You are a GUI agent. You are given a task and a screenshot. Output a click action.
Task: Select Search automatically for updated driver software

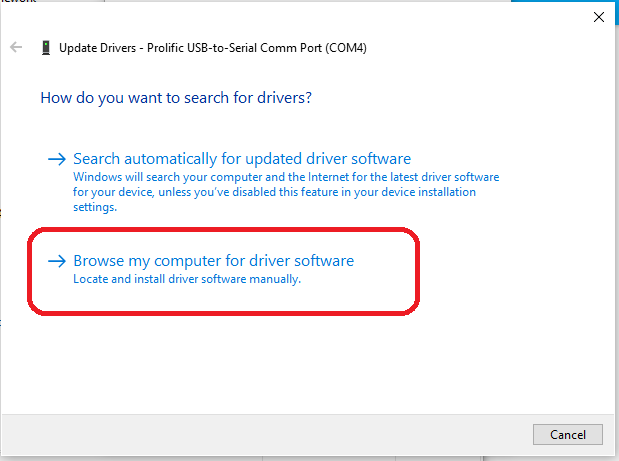click(x=242, y=159)
